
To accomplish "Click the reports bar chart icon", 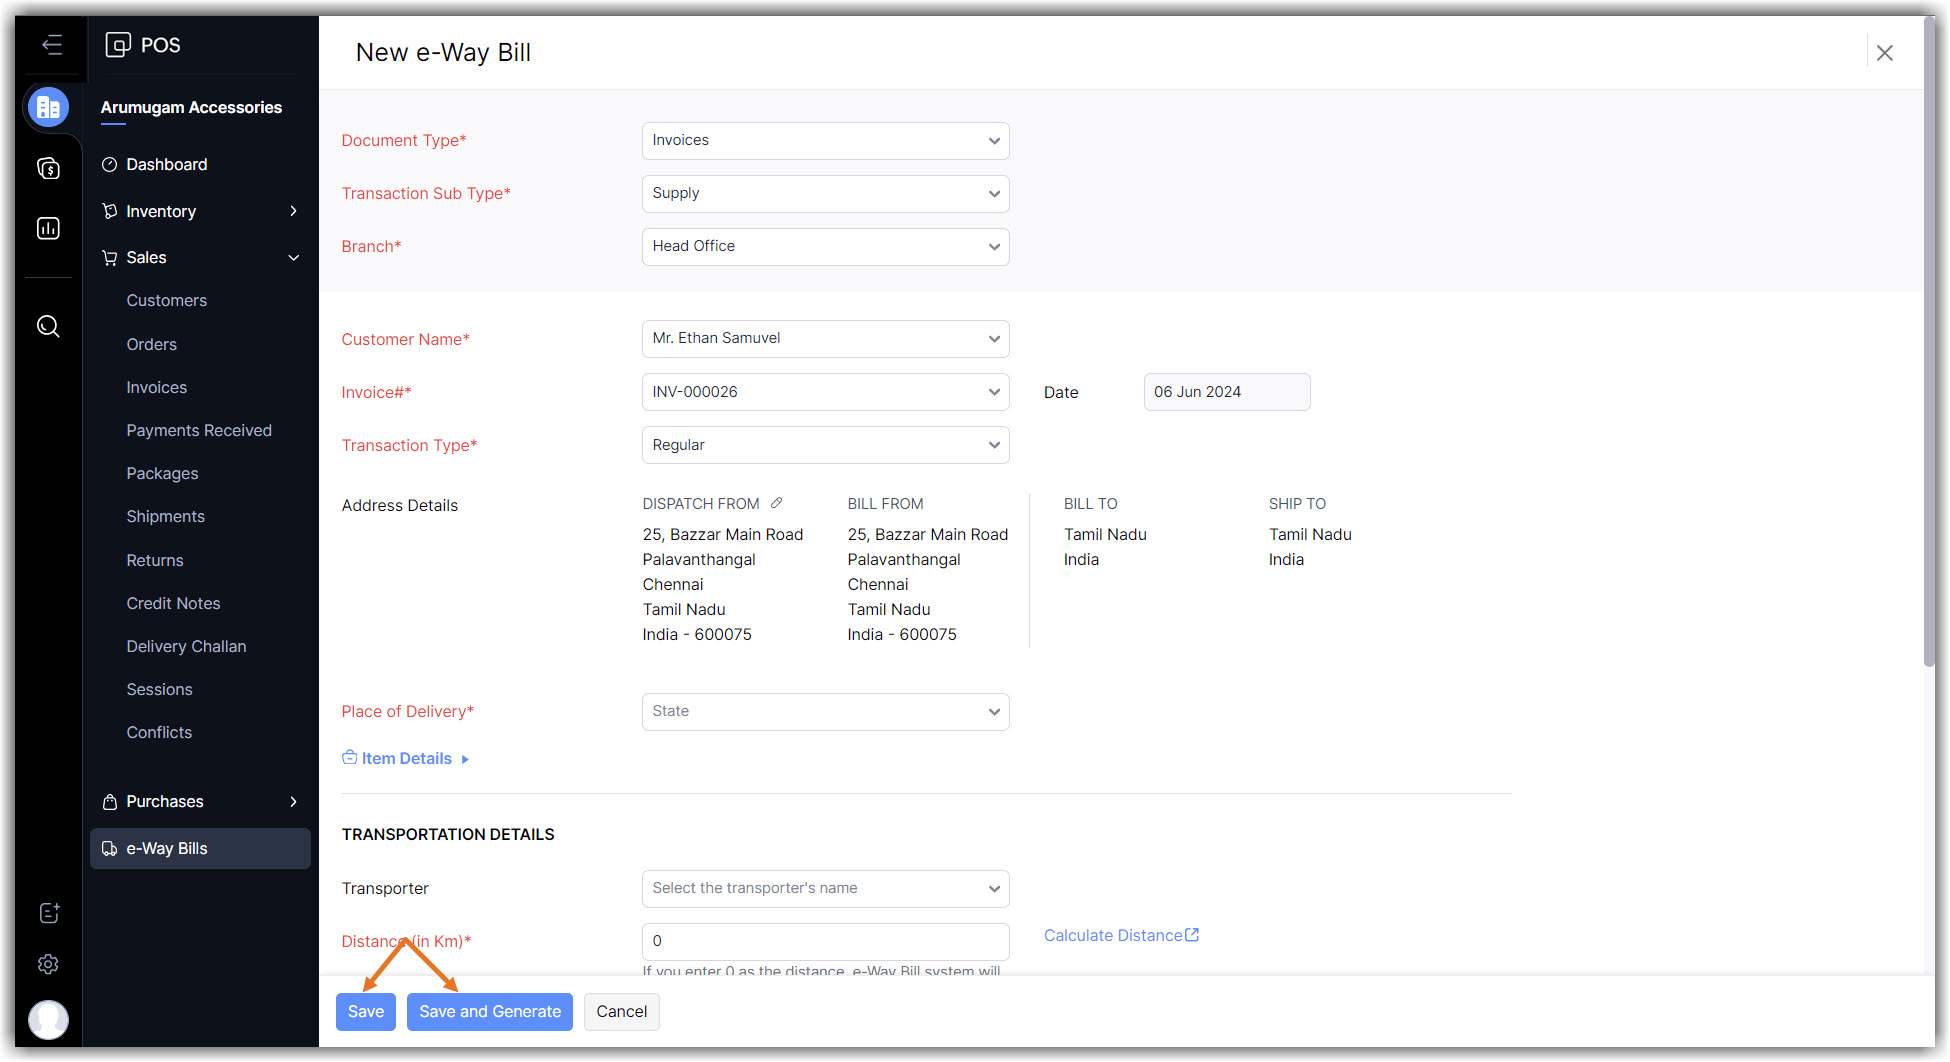I will click(48, 229).
